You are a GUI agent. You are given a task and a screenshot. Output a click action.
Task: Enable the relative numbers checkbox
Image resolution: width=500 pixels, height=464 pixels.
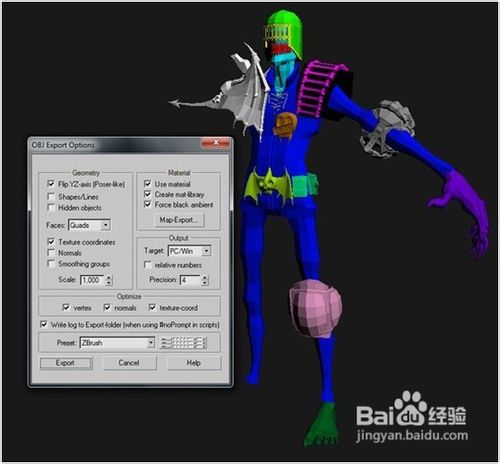(148, 265)
